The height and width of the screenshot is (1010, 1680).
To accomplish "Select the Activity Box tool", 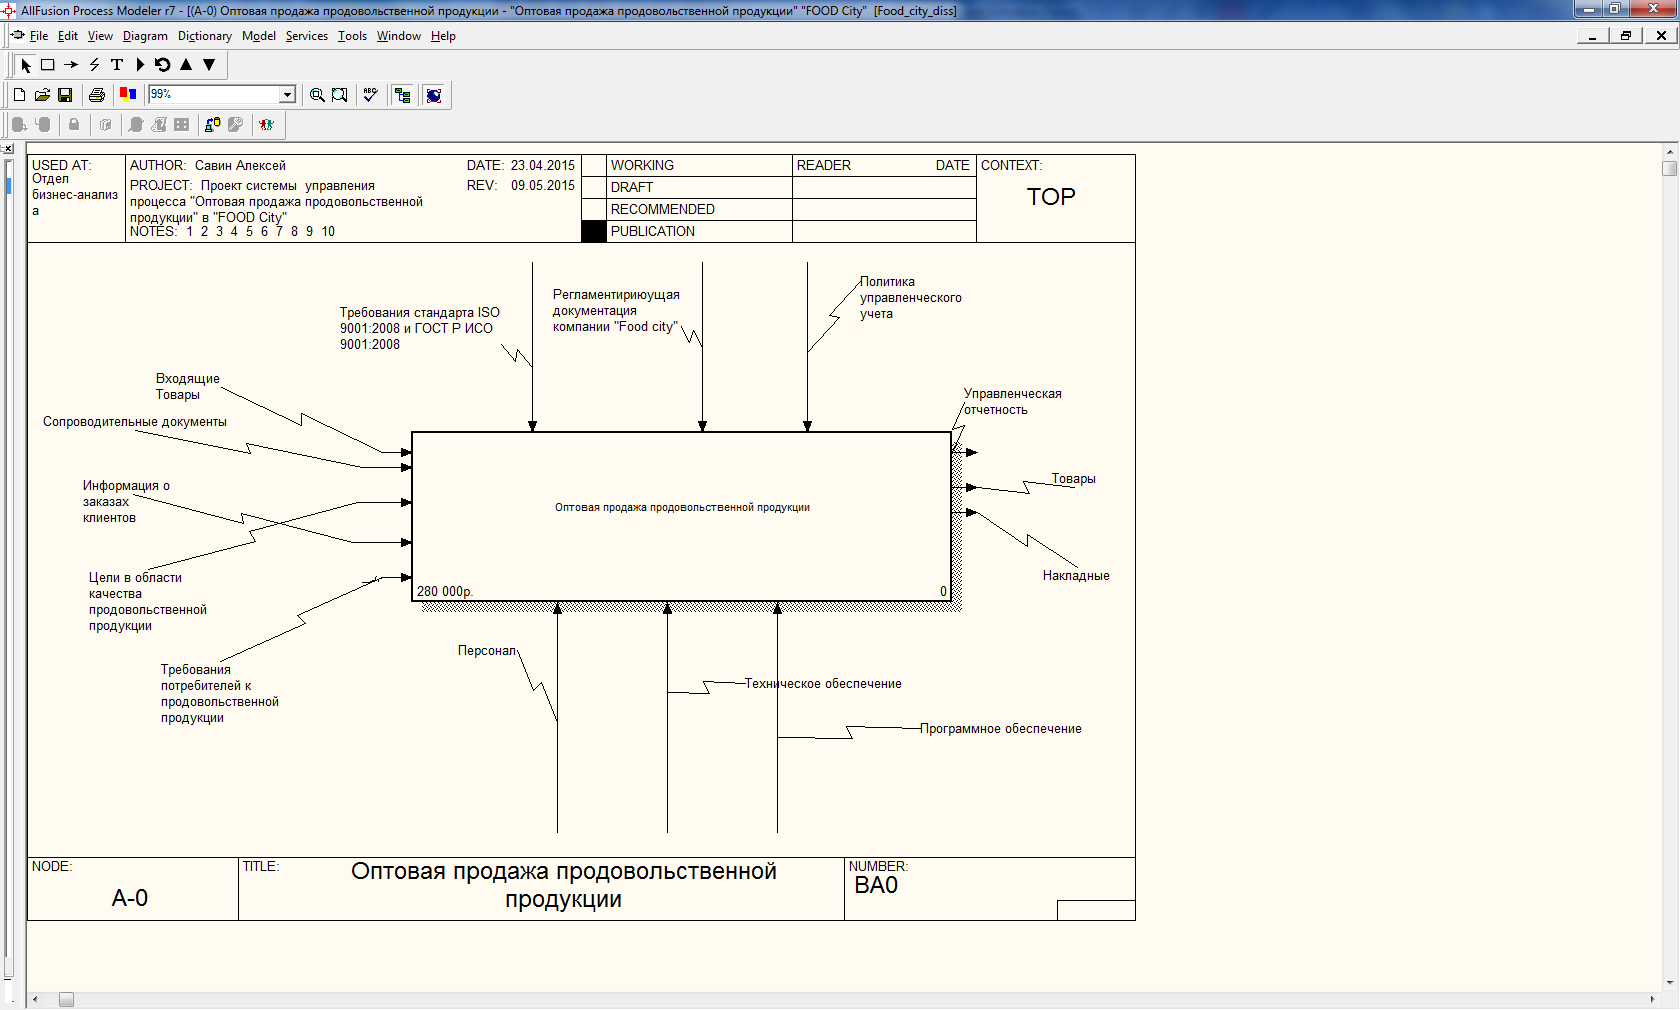I will [x=47, y=65].
